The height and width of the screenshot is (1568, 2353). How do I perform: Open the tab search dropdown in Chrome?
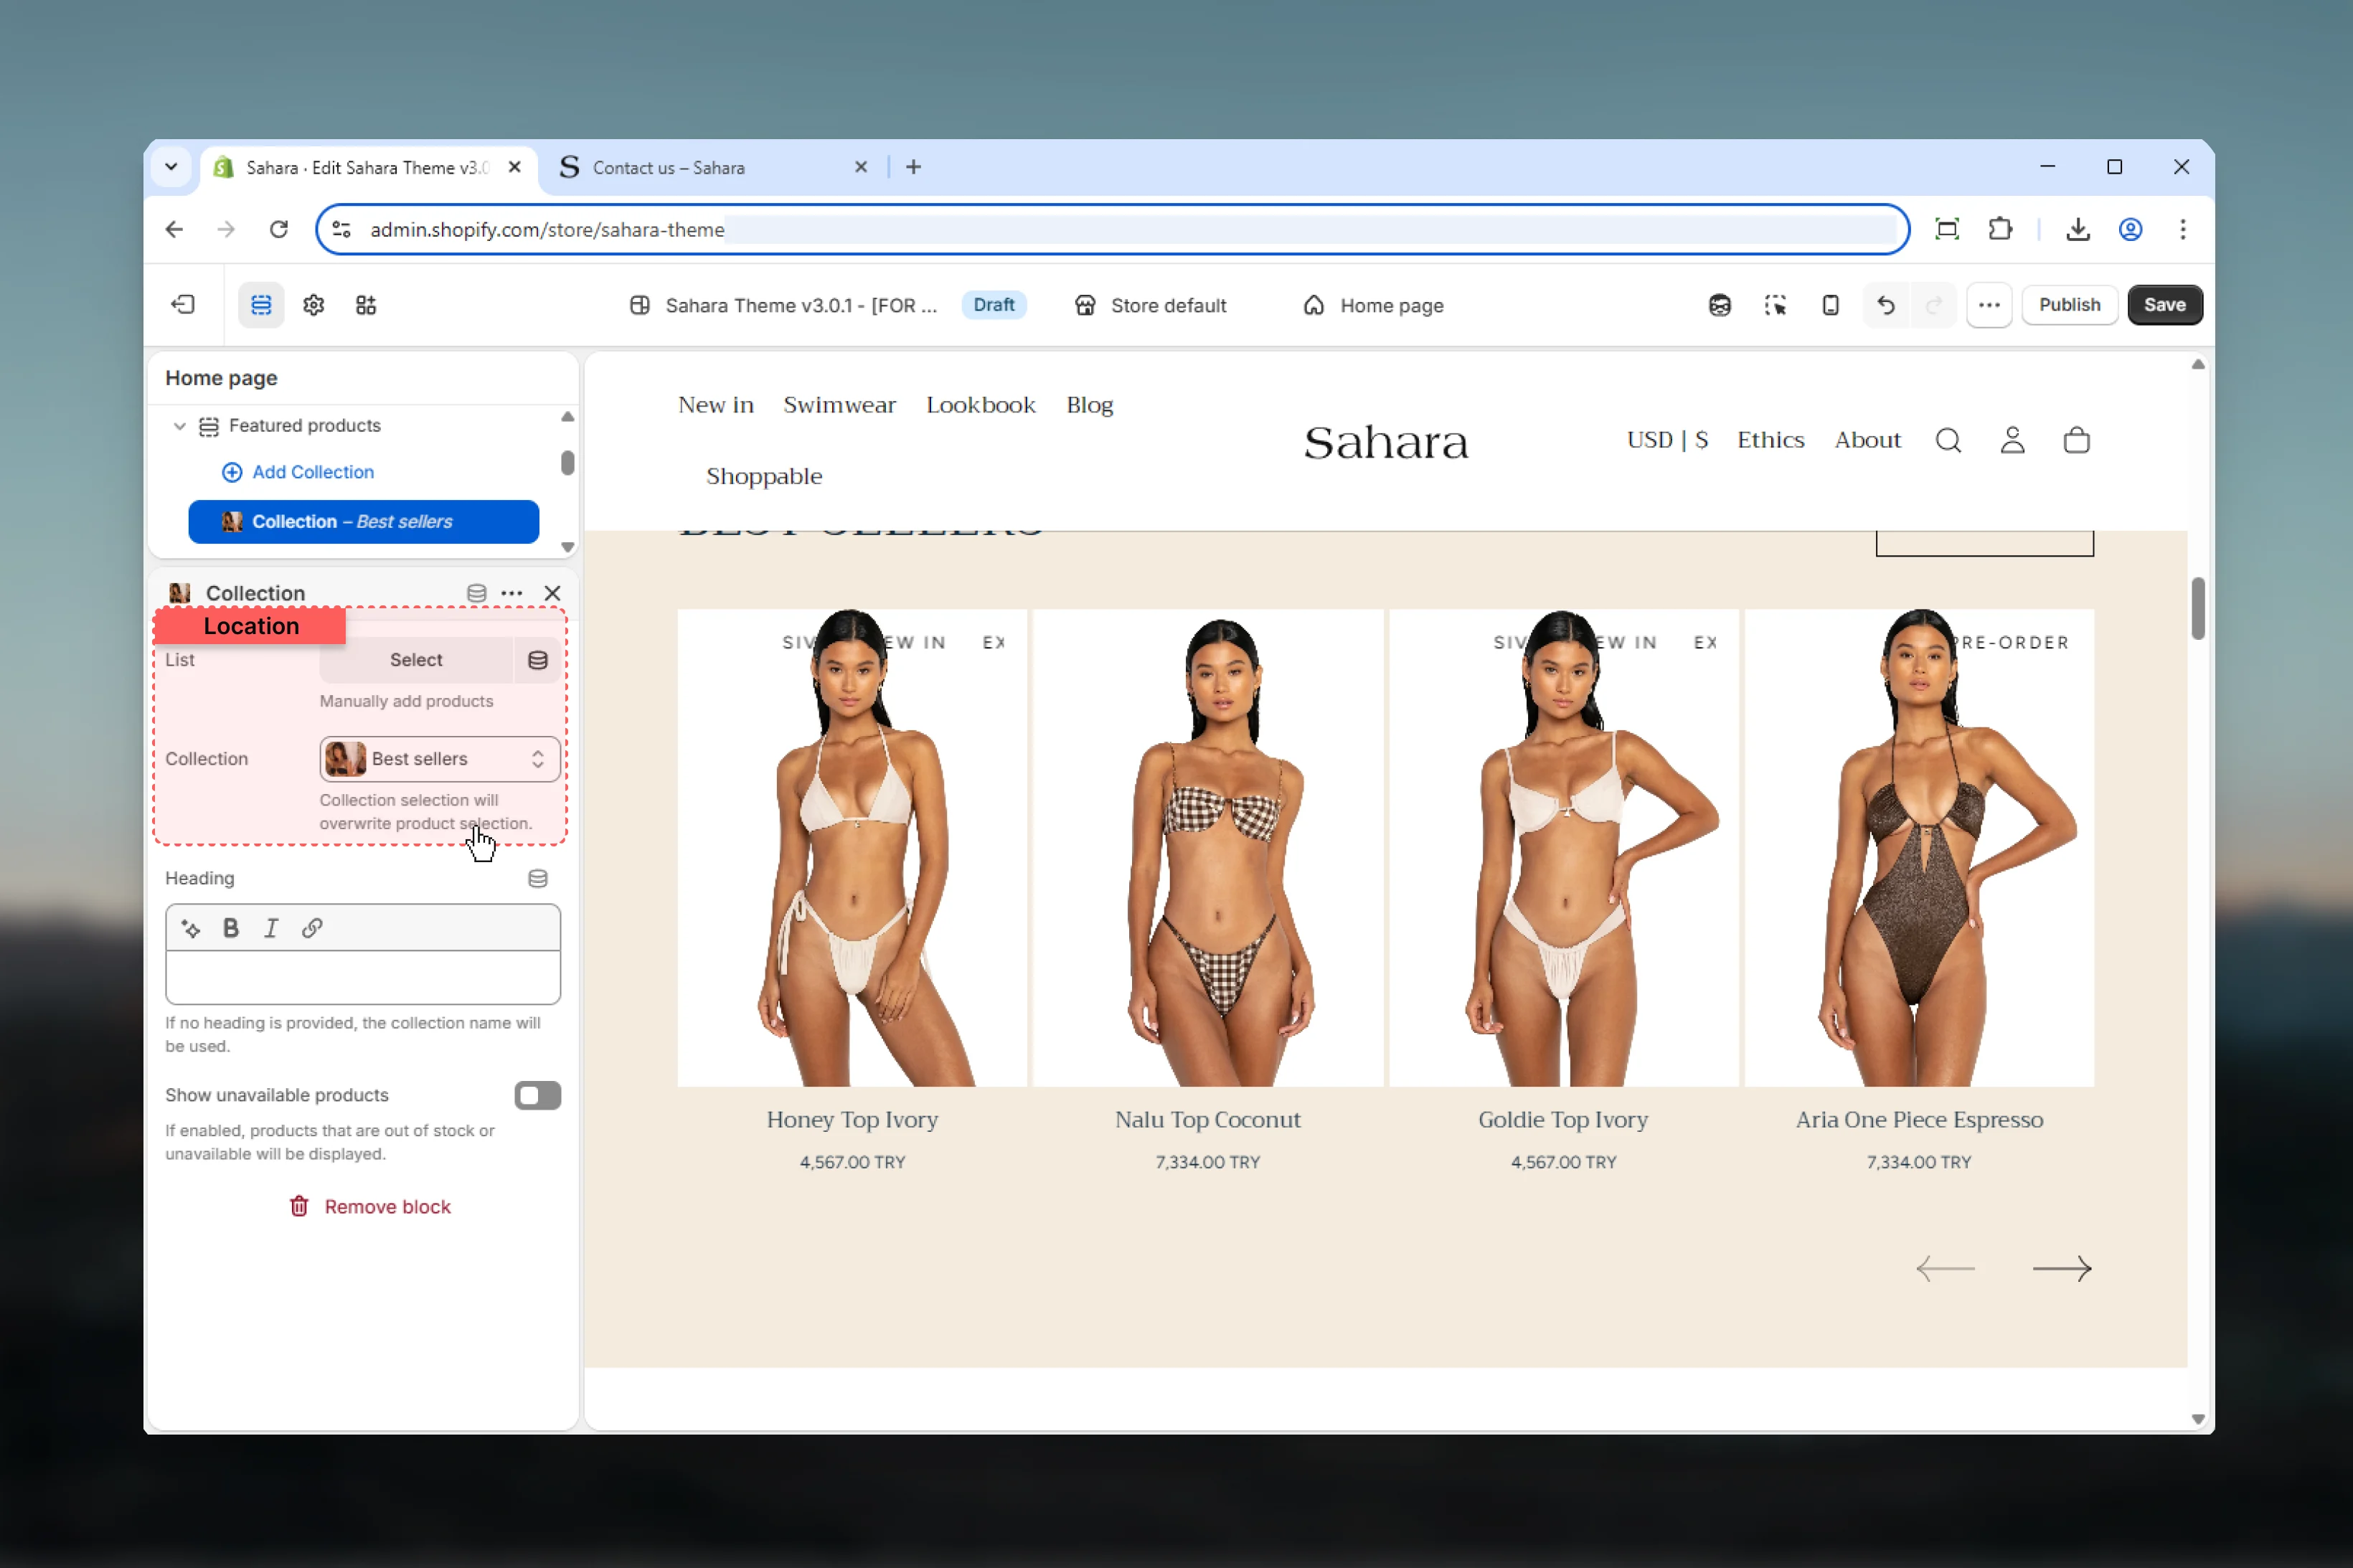171,167
